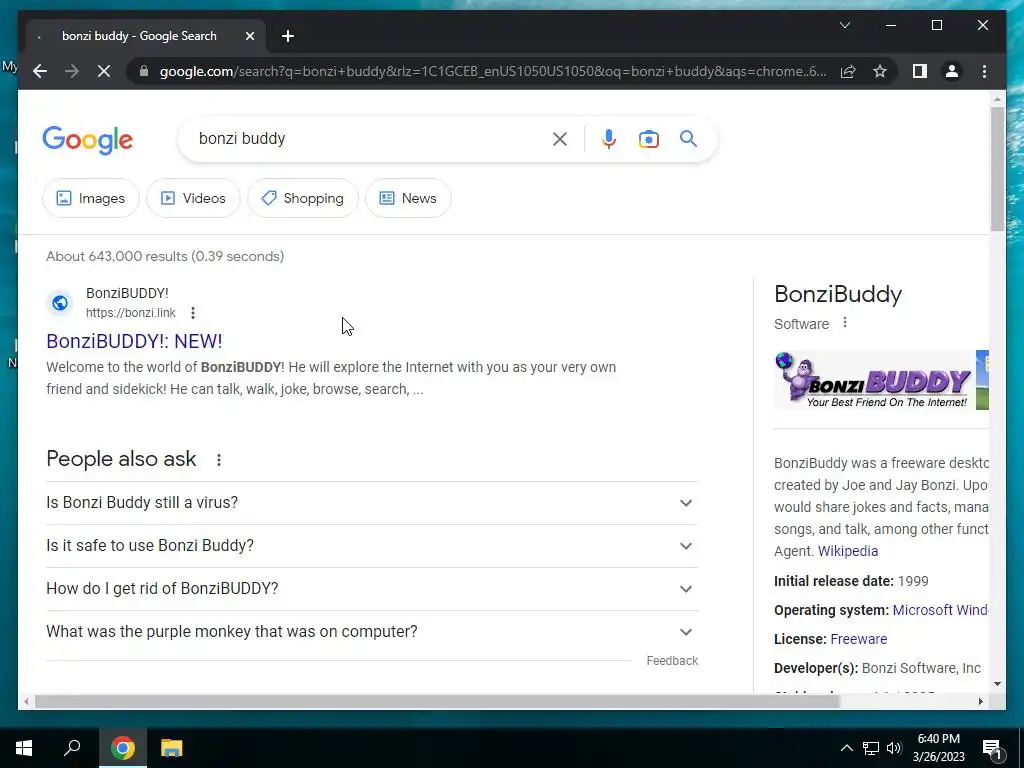
Task: Click the BonziBuddy knowledge panel title
Action: (x=838, y=295)
